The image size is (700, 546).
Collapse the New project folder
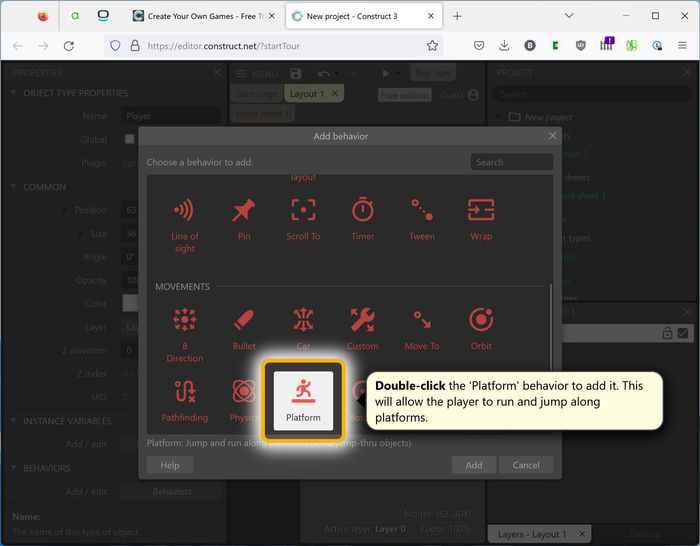click(497, 117)
